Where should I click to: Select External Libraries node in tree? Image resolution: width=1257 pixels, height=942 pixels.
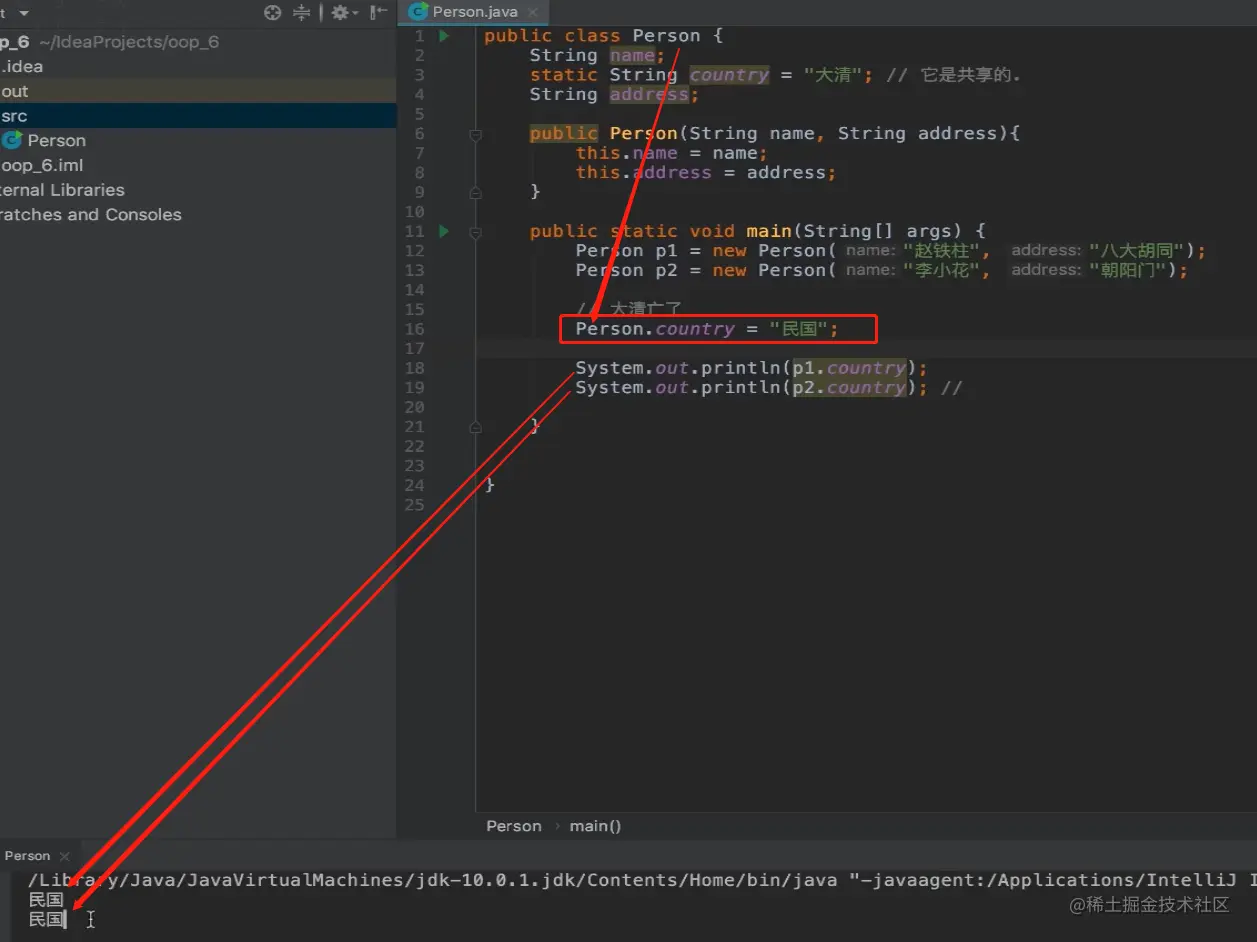click(x=198, y=190)
